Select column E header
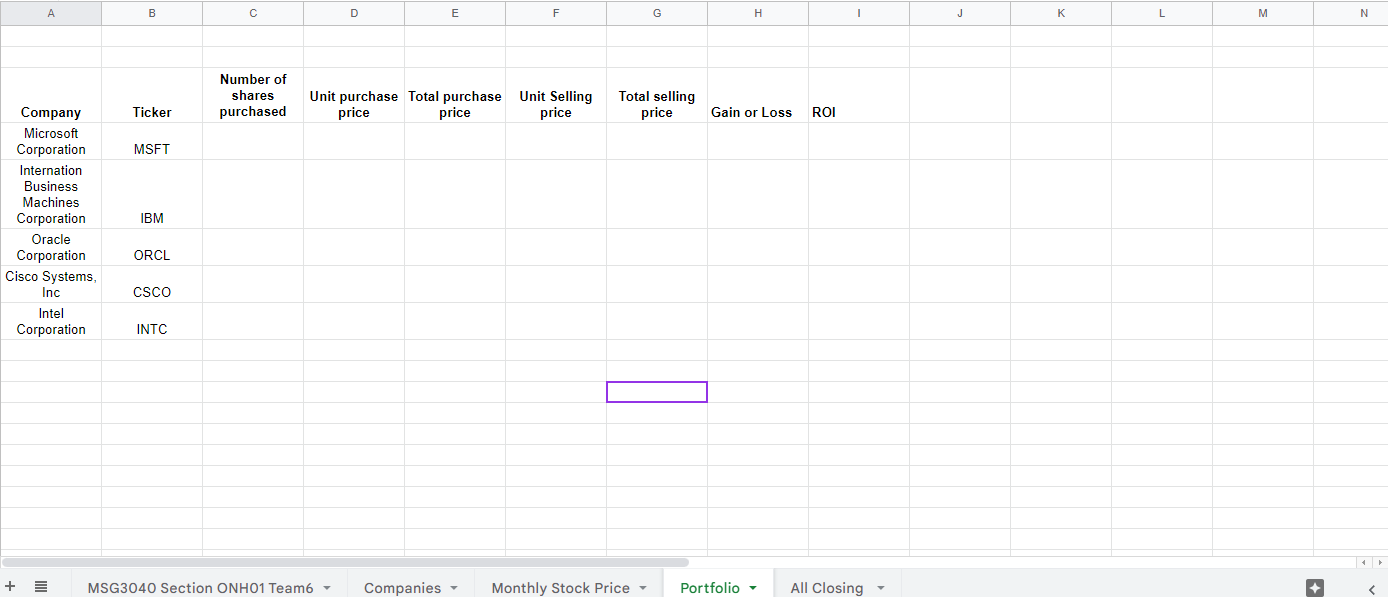The width and height of the screenshot is (1388, 597). [455, 13]
